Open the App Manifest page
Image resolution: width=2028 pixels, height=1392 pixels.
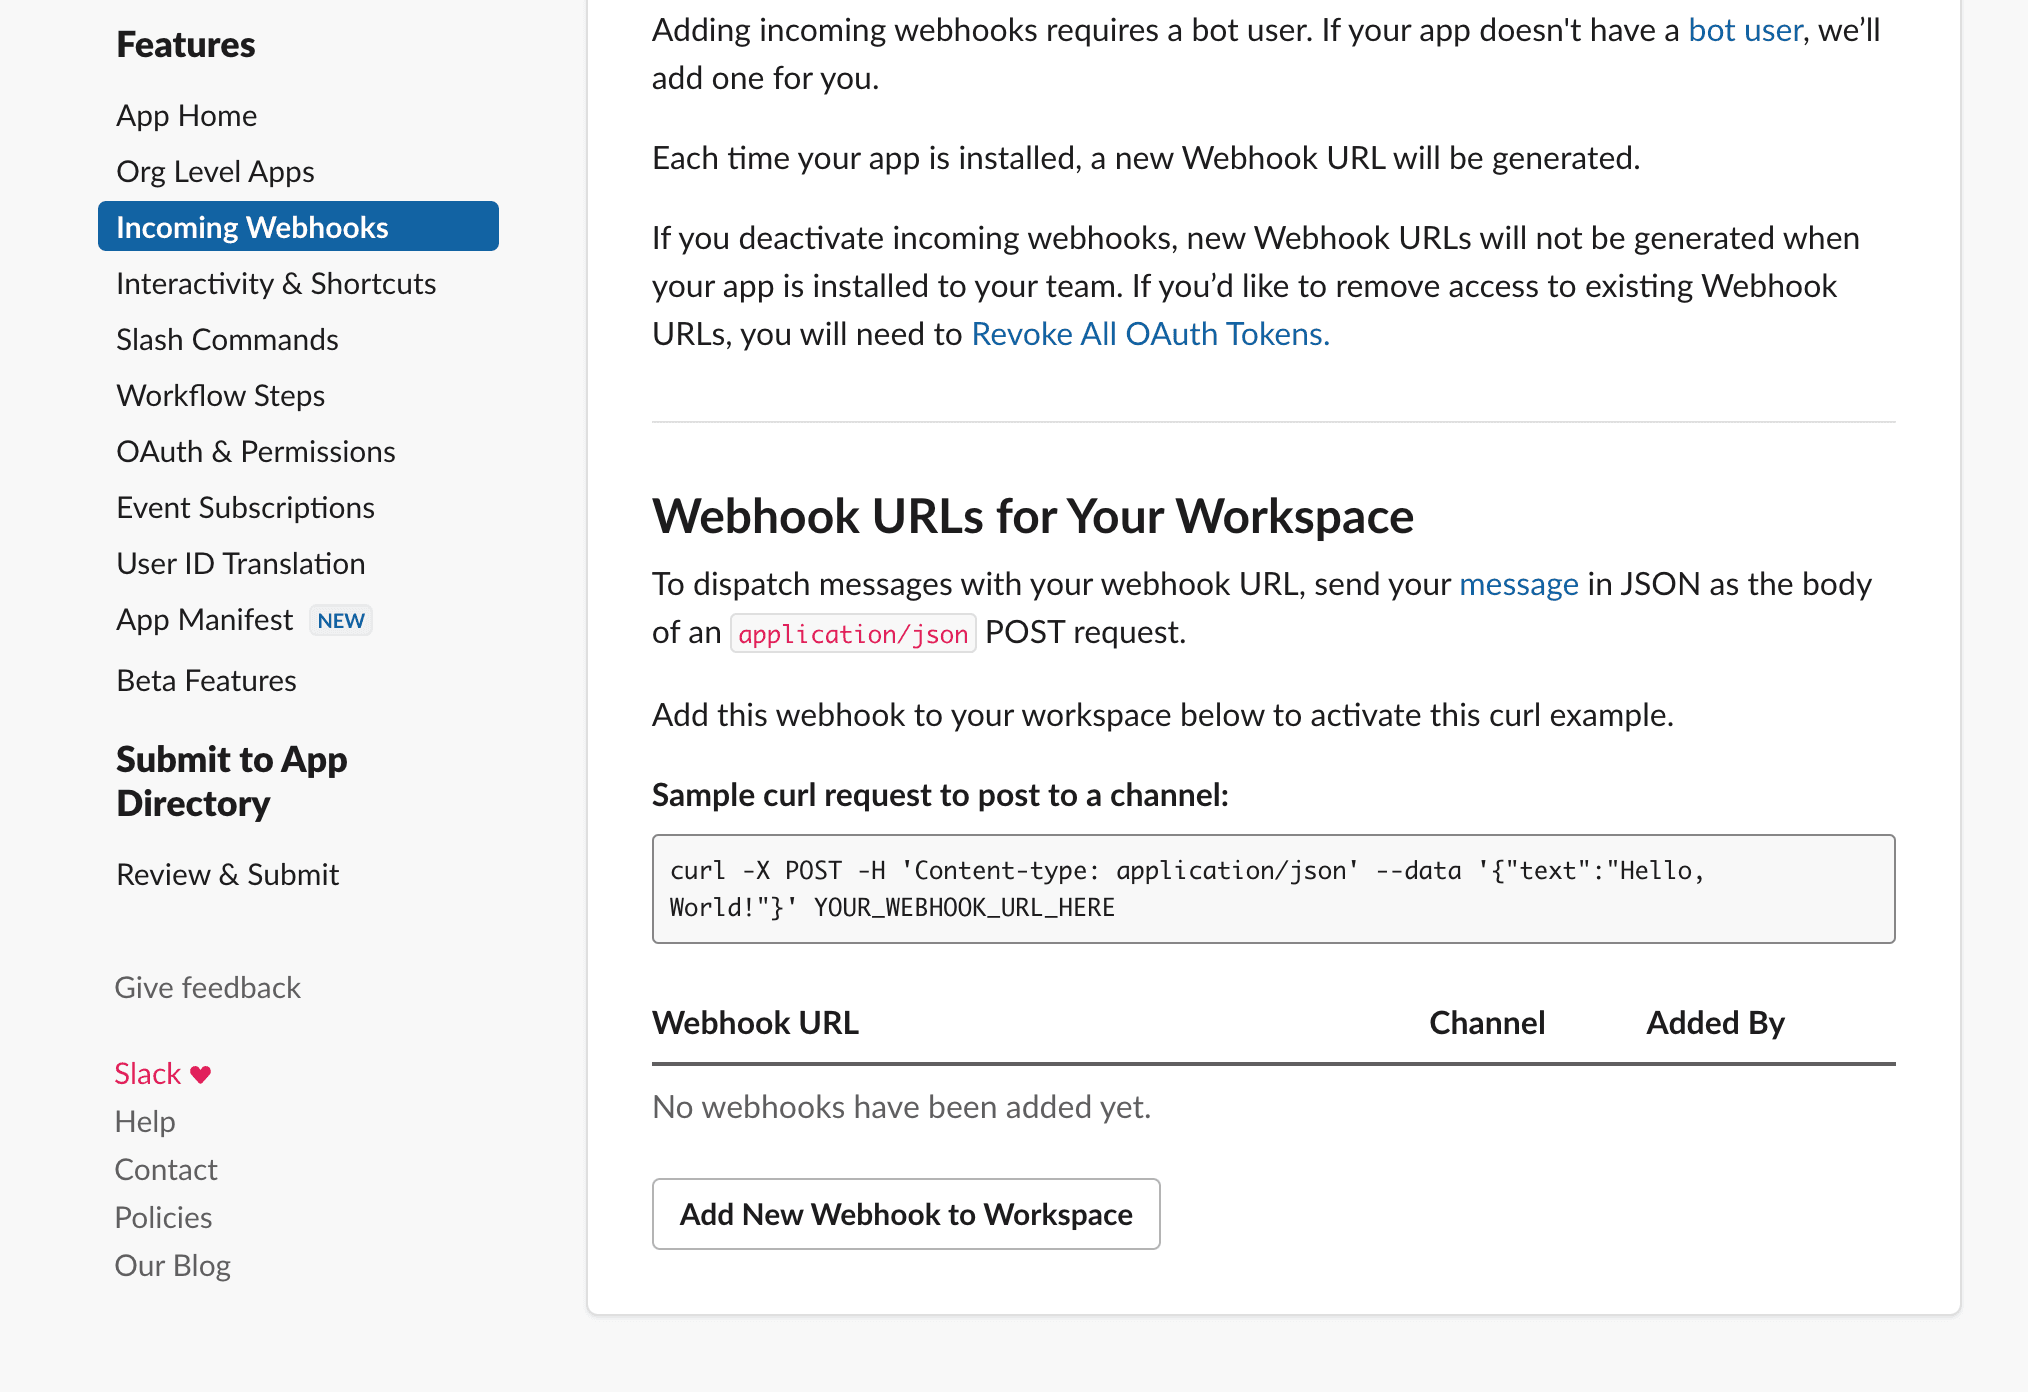[x=204, y=619]
